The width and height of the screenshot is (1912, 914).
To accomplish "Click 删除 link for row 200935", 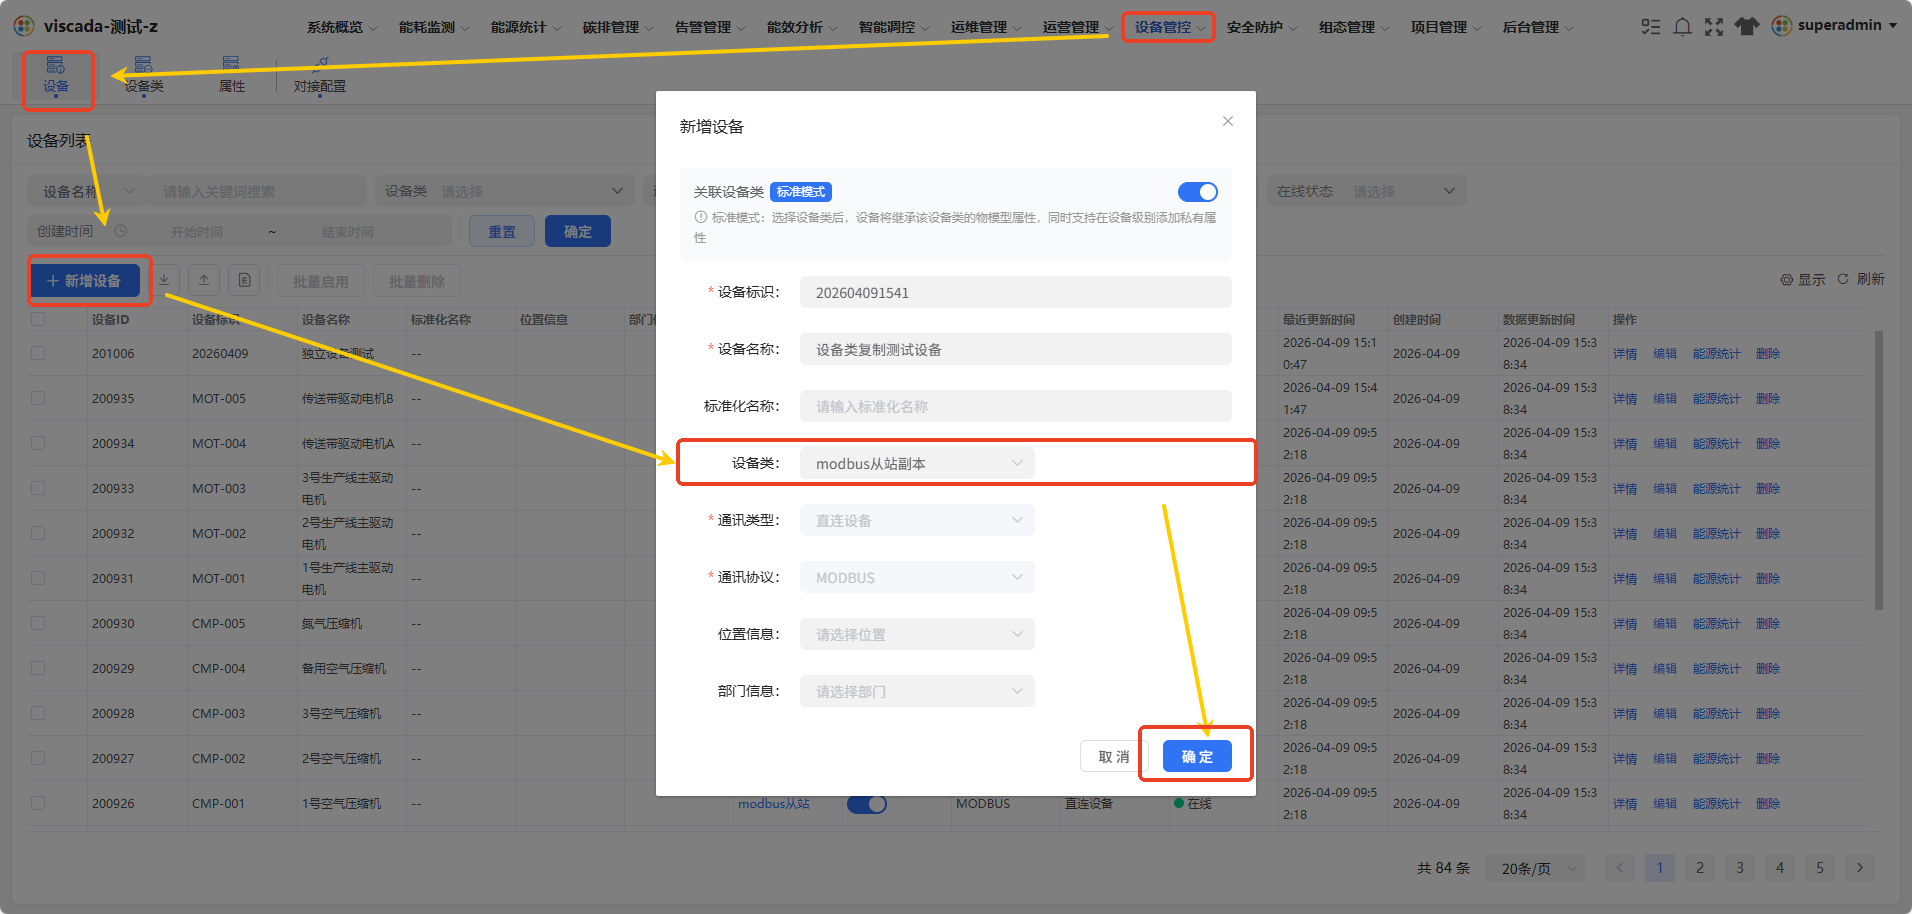I will [1768, 398].
